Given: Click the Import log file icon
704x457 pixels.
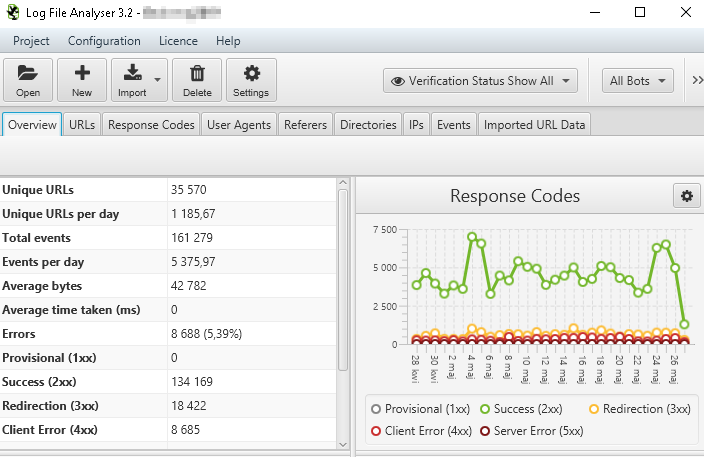Looking at the screenshot, I should (132, 73).
